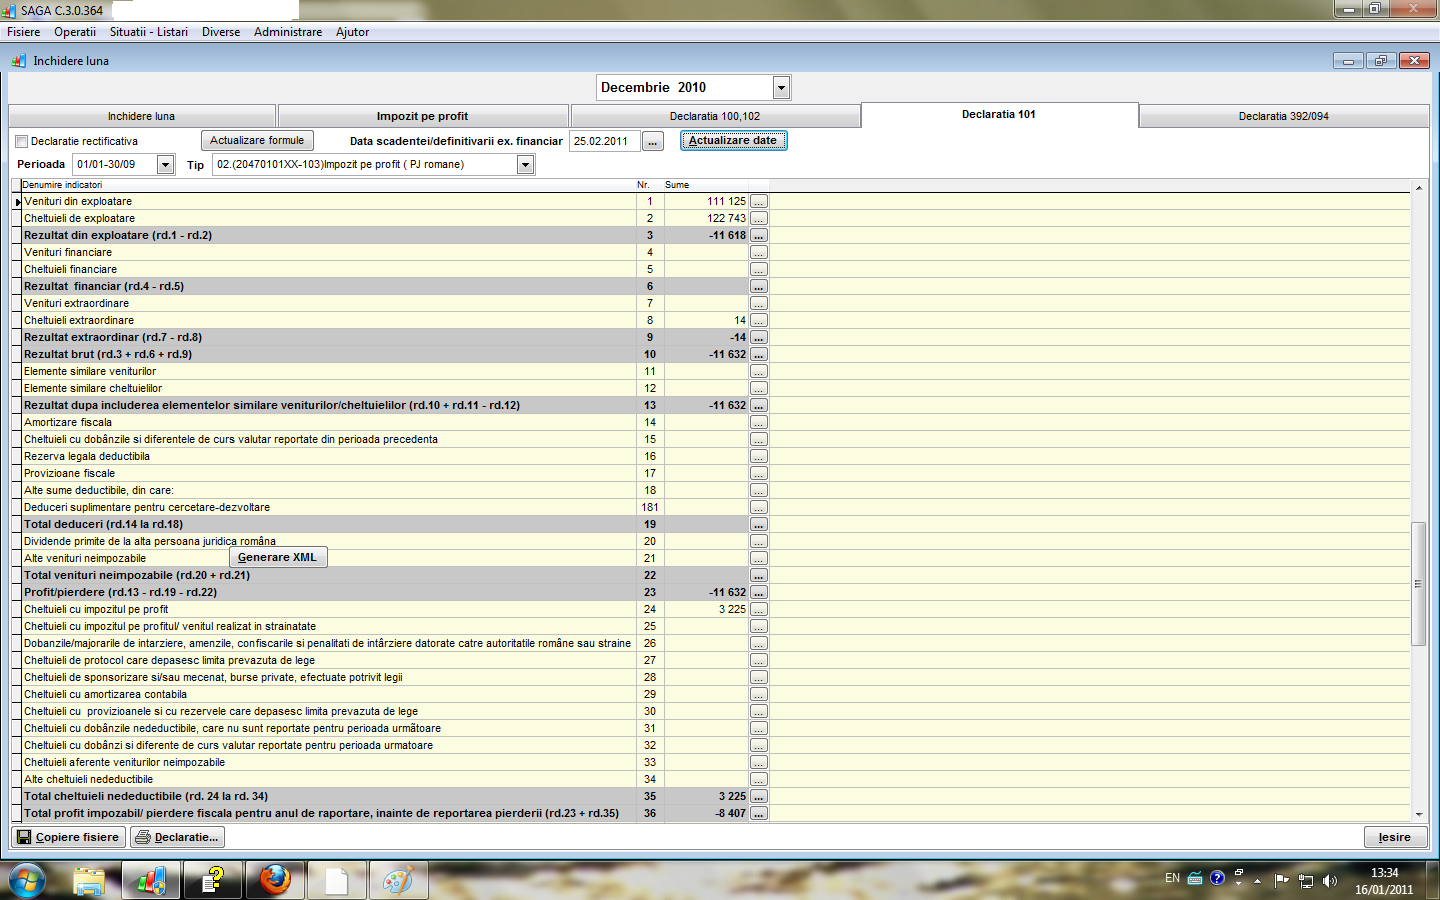This screenshot has width=1440, height=900.
Task: Switch to Declaratia 100,102 tab
Action: click(x=715, y=116)
